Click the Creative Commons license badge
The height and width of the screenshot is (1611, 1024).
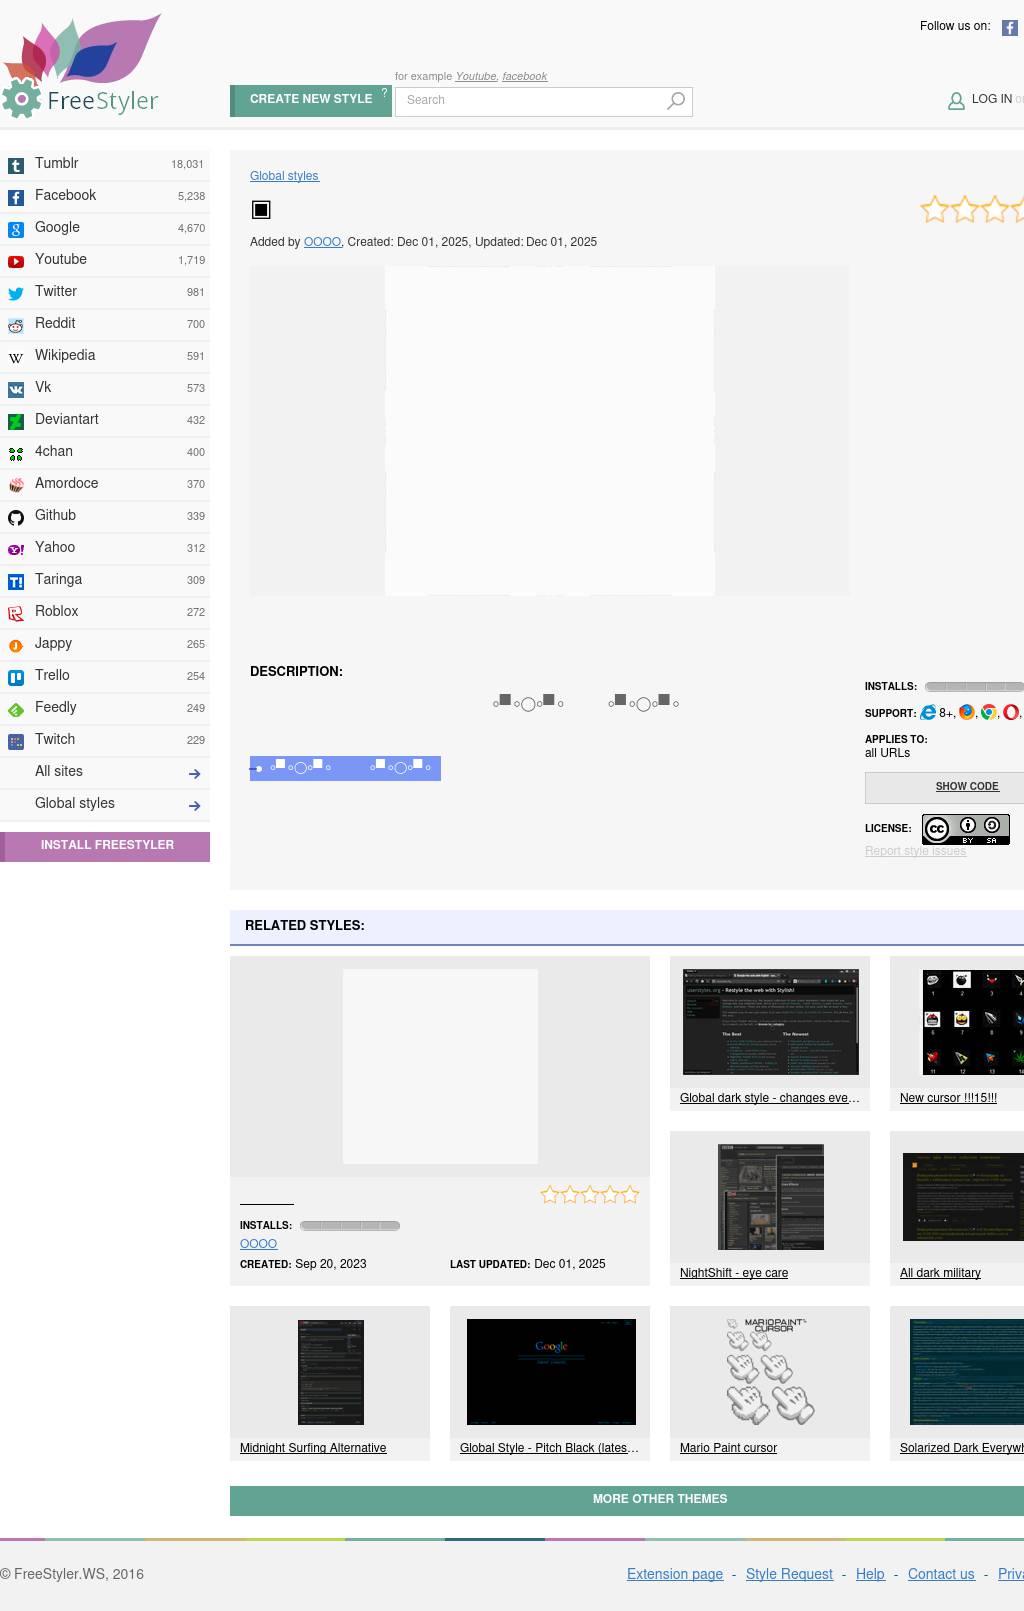click(x=965, y=829)
